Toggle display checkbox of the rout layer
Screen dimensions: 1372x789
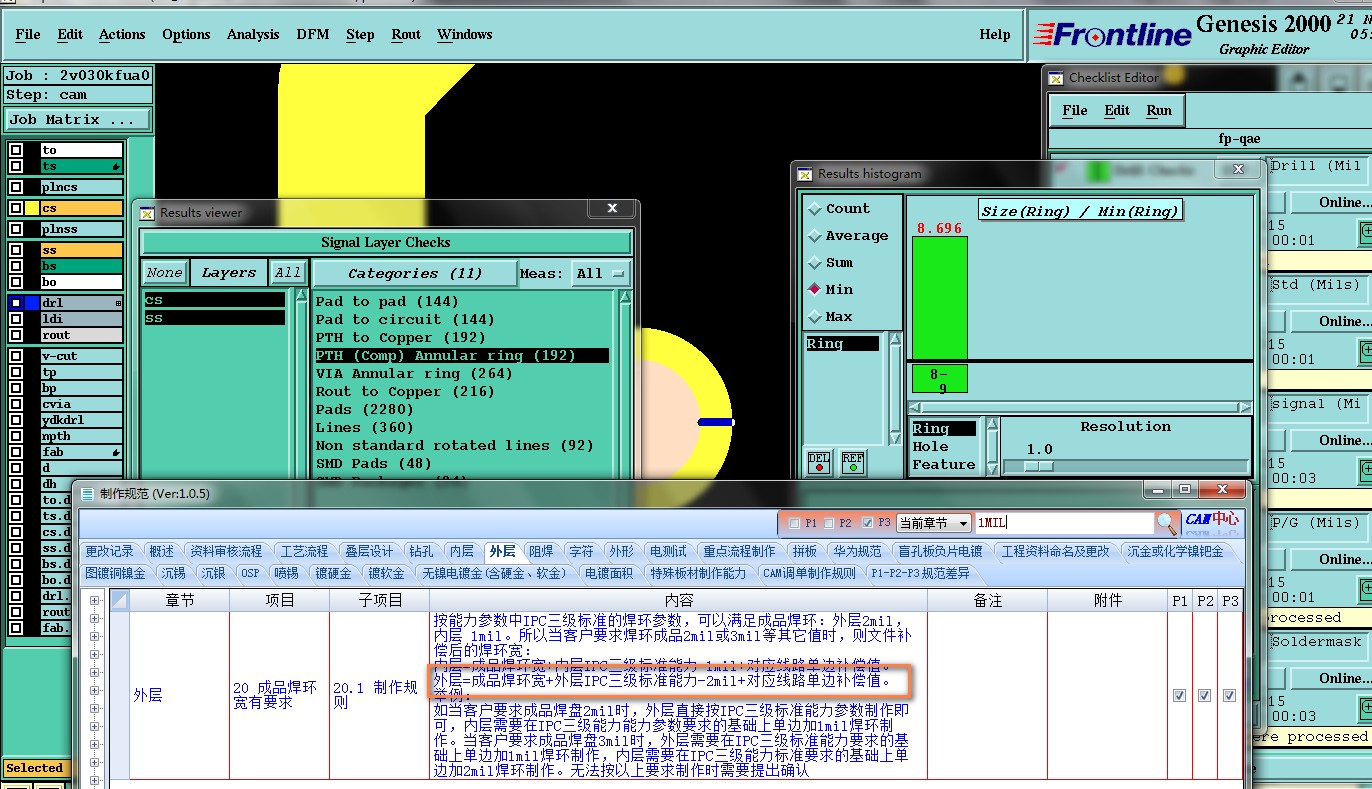point(16,335)
